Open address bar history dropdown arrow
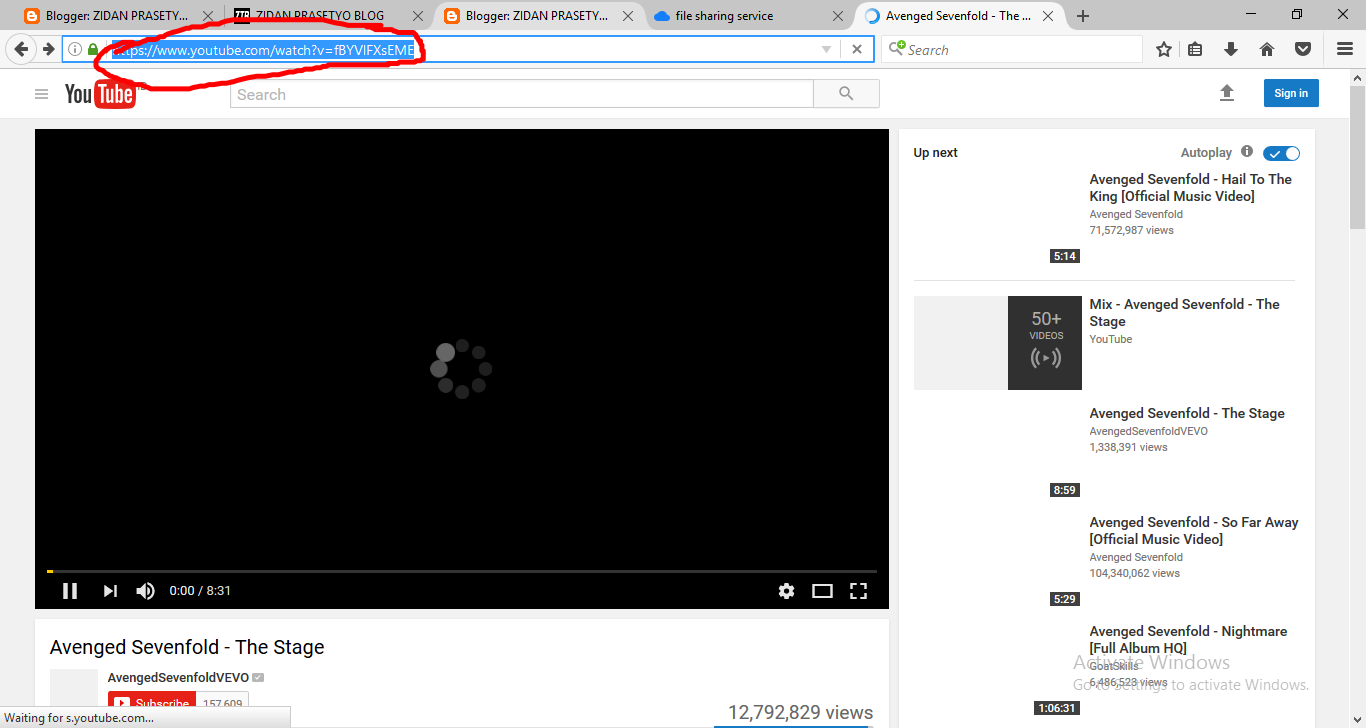Screen dimensions: 1366x728 tap(826, 49)
